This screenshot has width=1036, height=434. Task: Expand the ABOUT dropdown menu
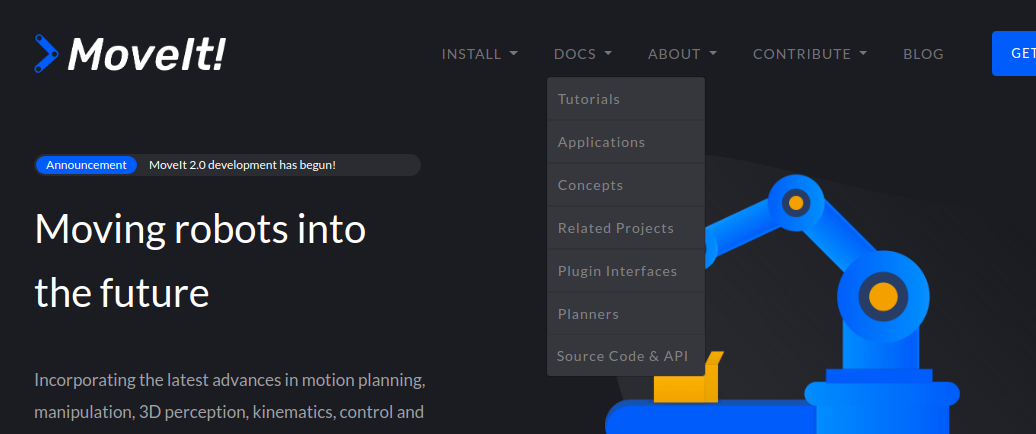pyautogui.click(x=683, y=54)
